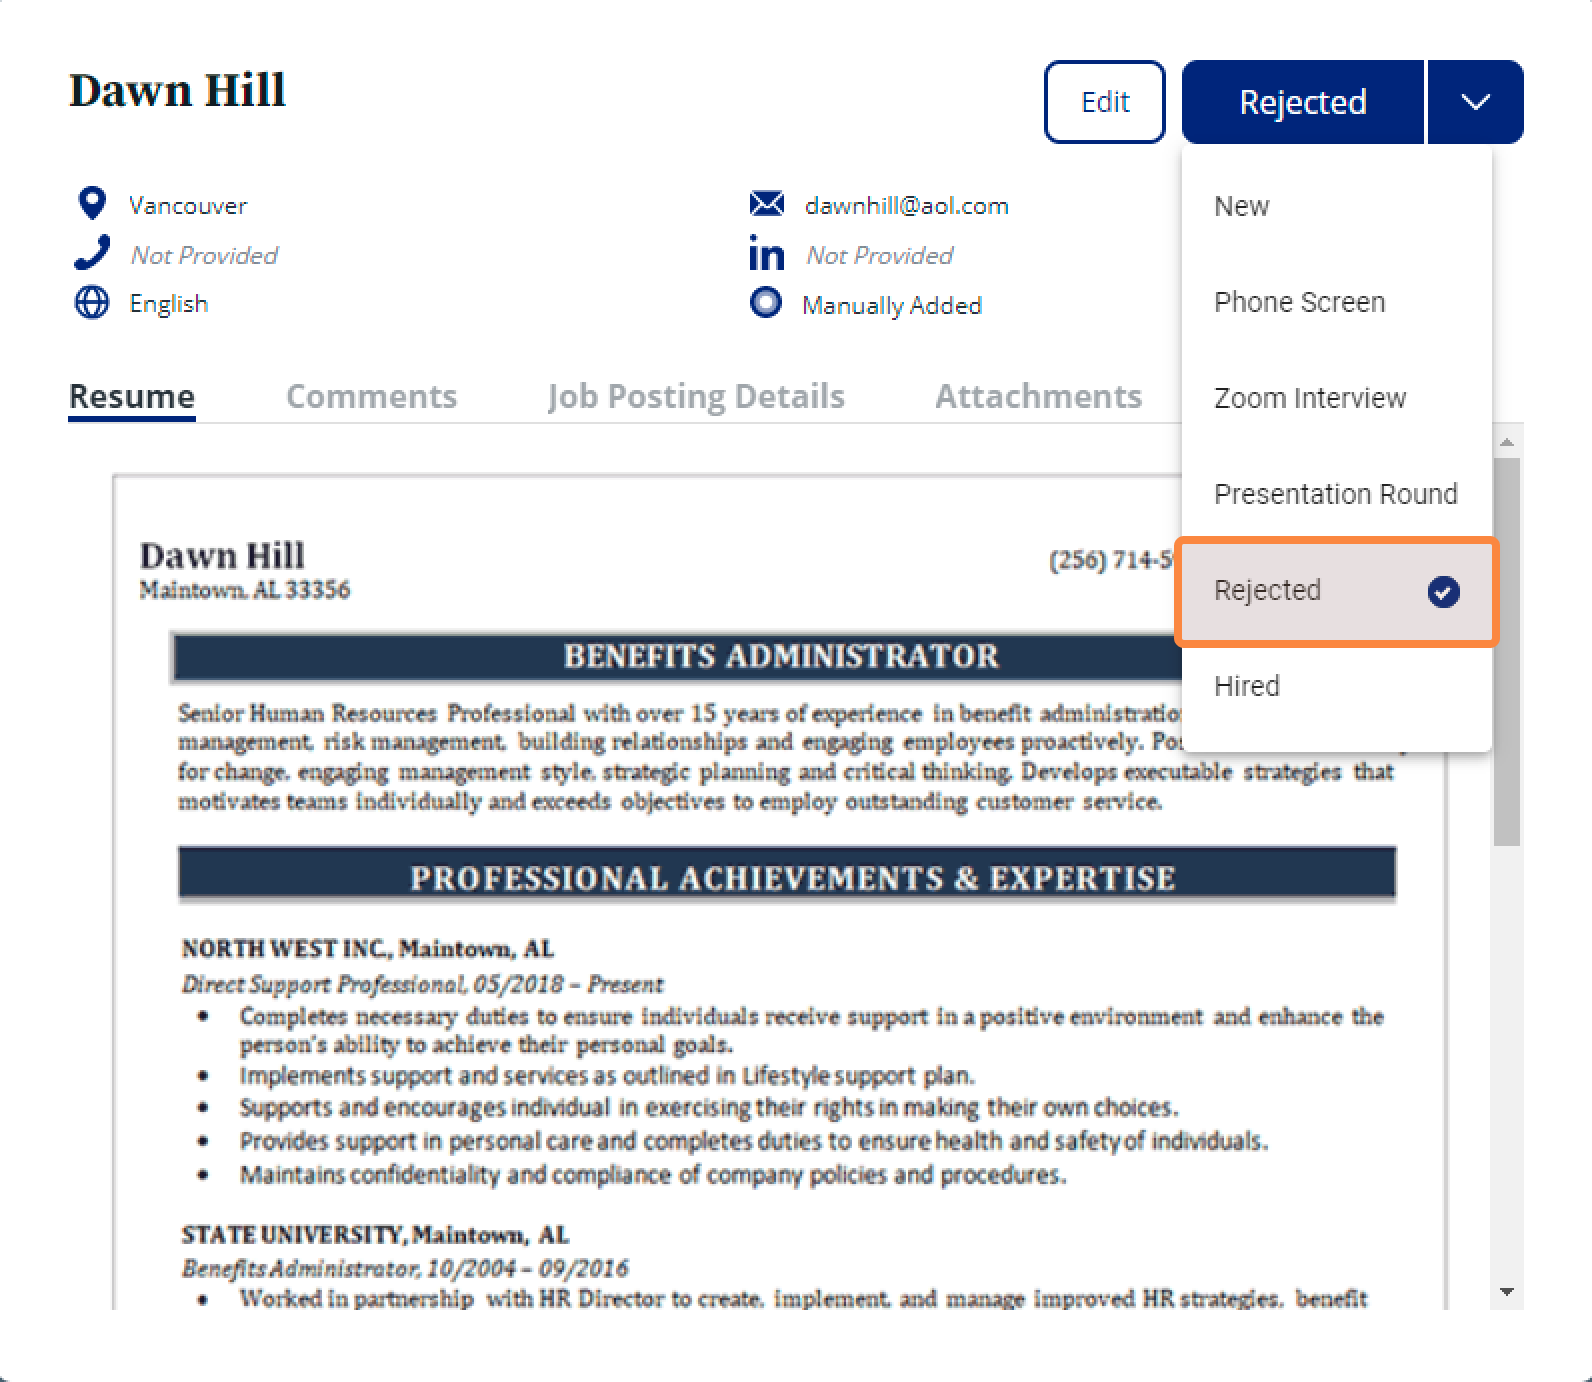This screenshot has width=1592, height=1382.
Task: Click LinkedIn Not Provided text
Action: coord(880,255)
